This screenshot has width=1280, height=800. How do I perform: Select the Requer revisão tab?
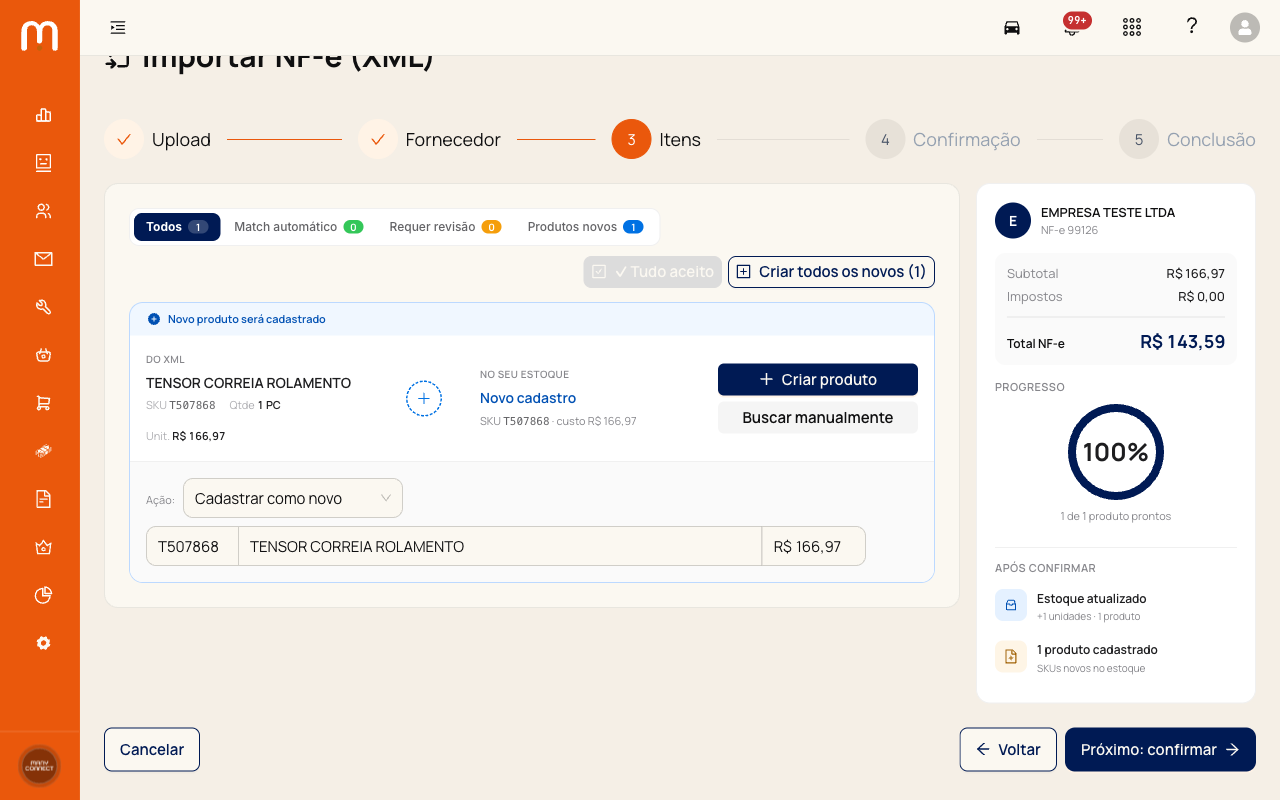[x=445, y=227]
